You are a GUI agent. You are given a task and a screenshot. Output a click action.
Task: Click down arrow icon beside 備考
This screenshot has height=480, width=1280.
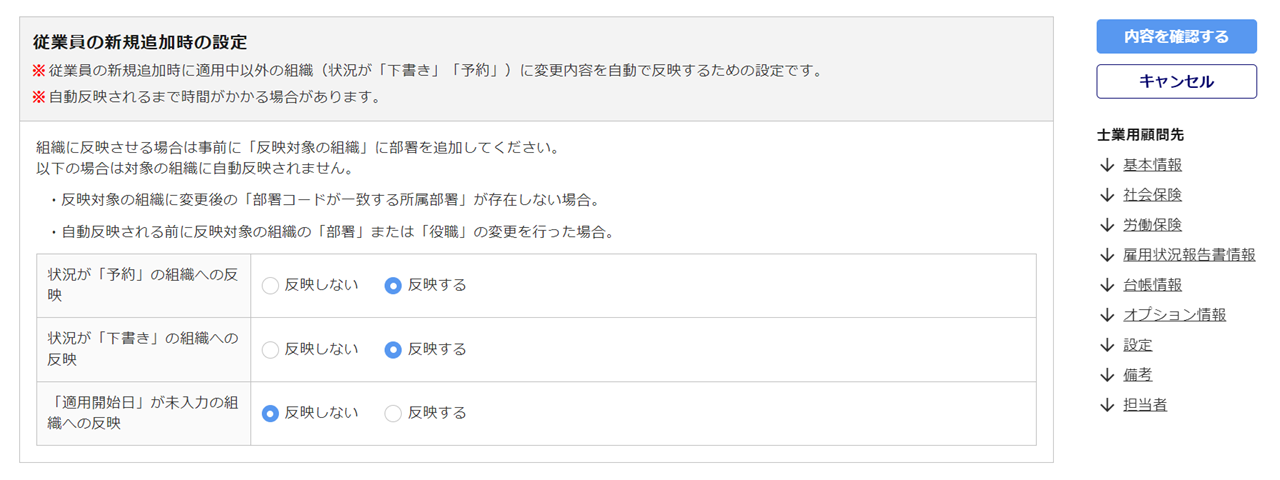1106,375
